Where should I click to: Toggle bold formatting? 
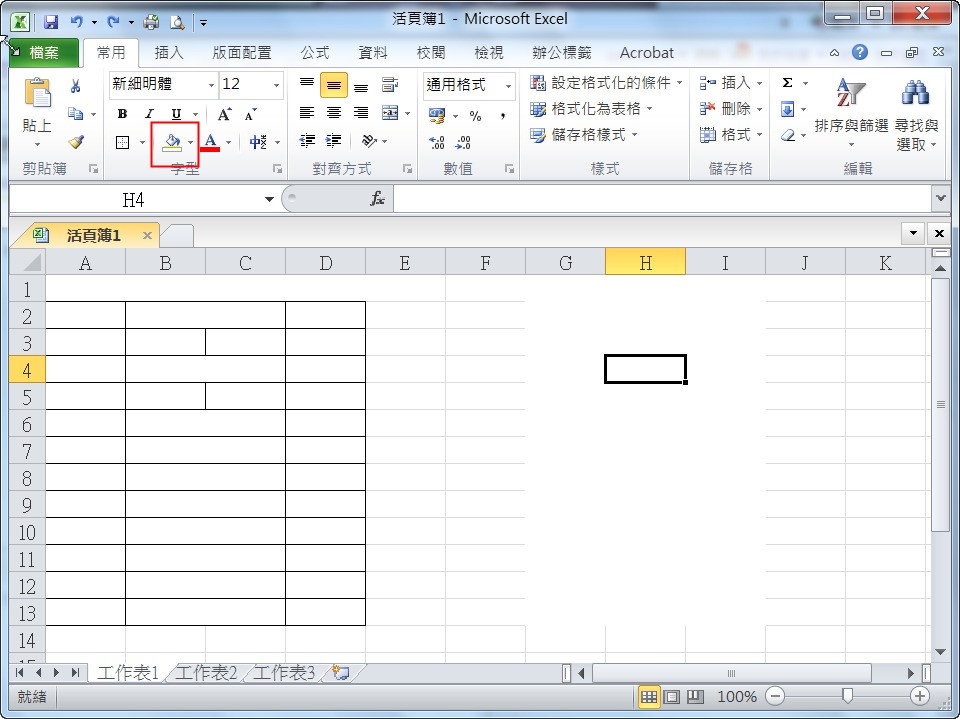122,114
